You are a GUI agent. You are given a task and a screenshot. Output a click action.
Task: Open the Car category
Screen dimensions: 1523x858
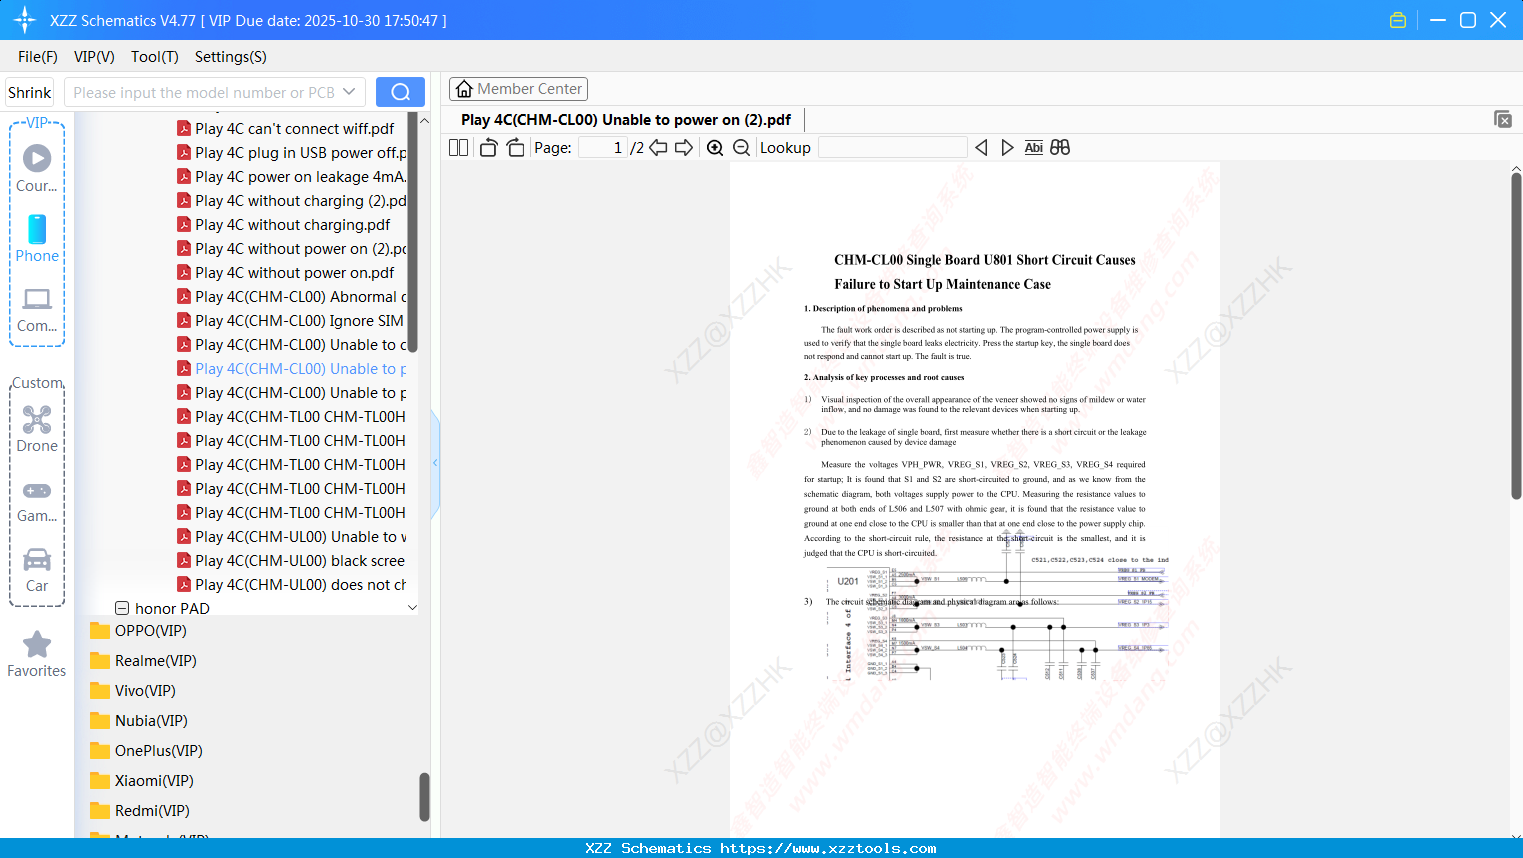(x=37, y=569)
